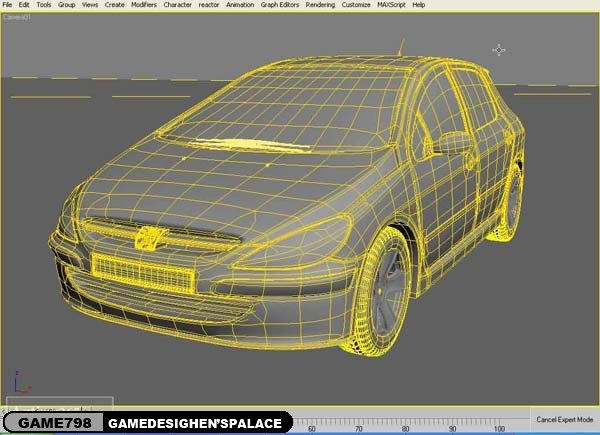Screen dimensions: 600x435
Task: Open the Help menu
Action: coord(419,5)
